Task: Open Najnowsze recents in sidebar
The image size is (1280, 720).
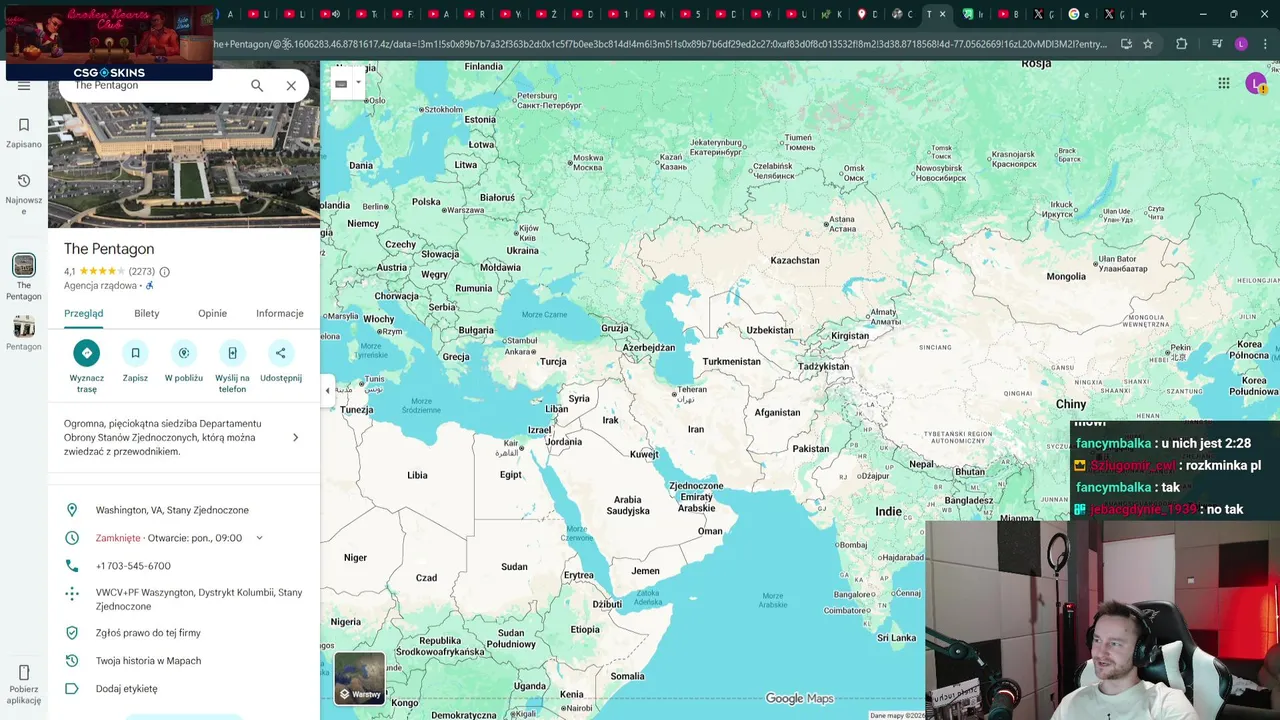Action: pyautogui.click(x=24, y=193)
